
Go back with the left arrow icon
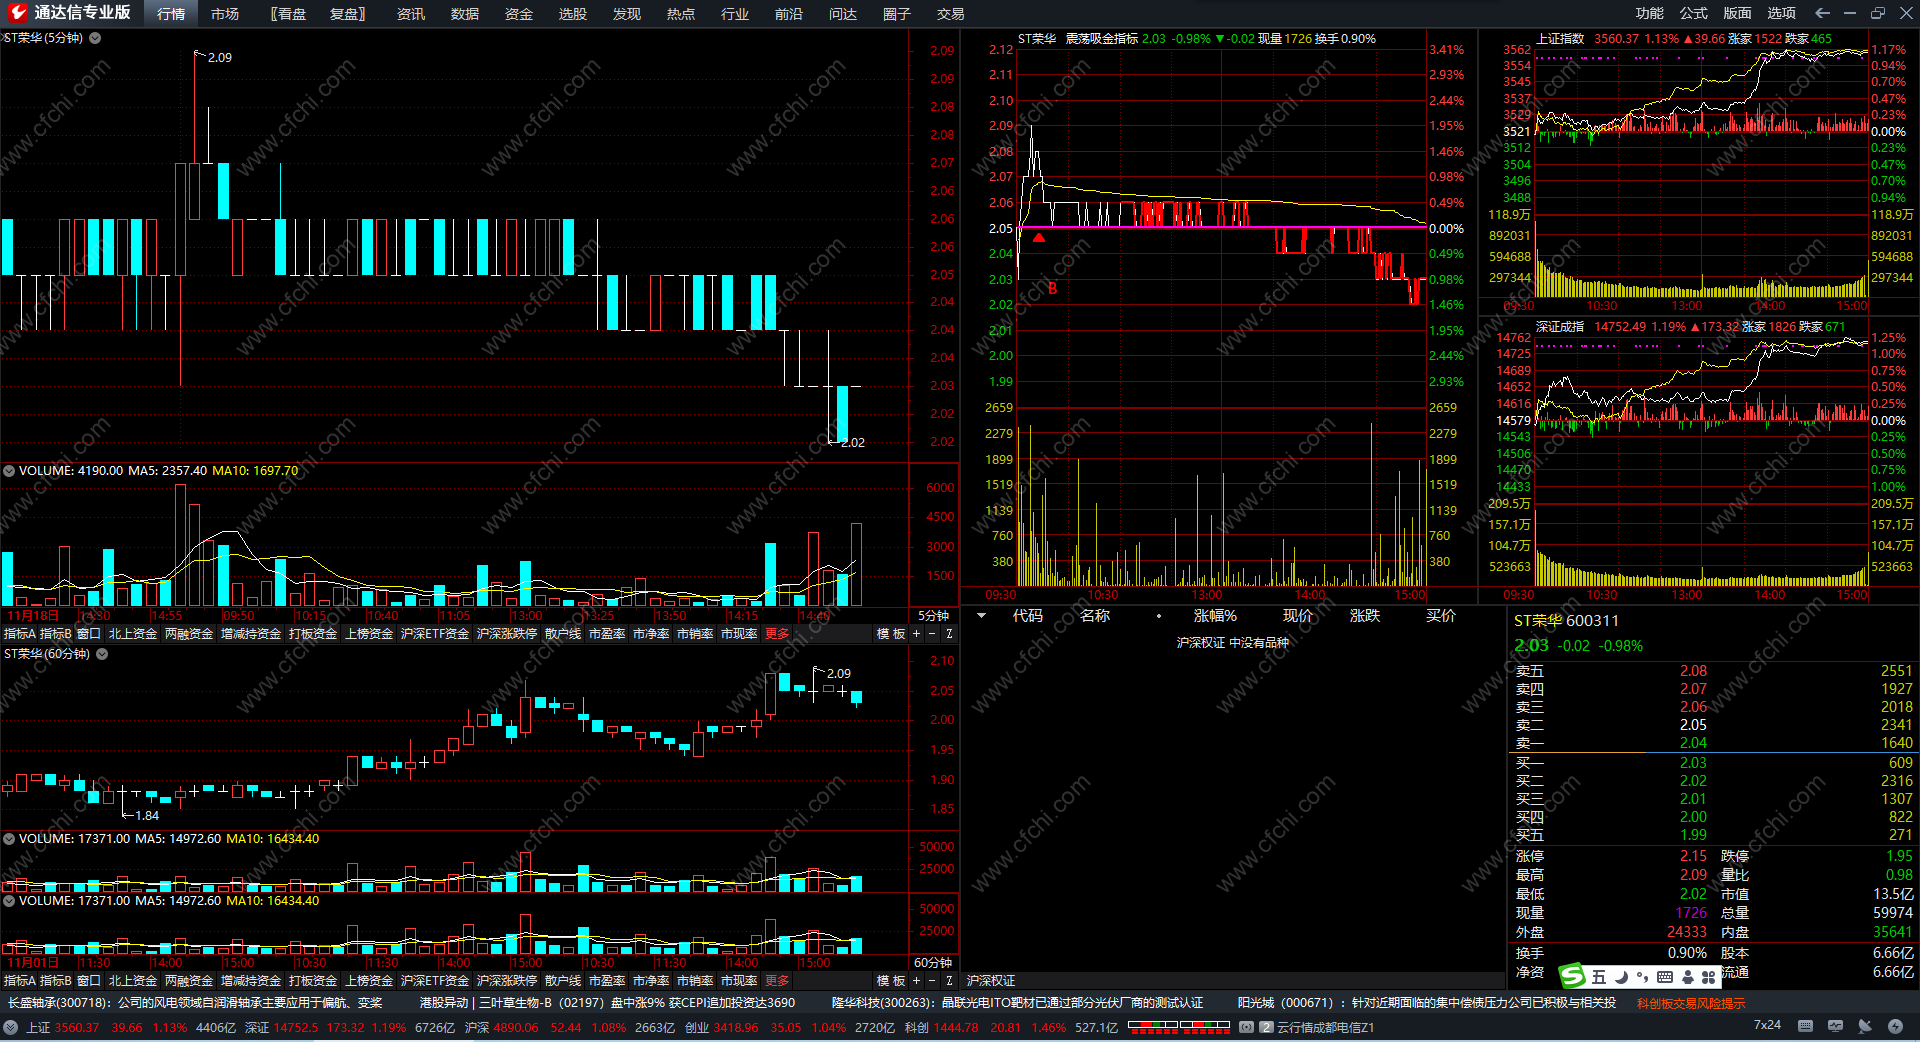coord(1822,13)
